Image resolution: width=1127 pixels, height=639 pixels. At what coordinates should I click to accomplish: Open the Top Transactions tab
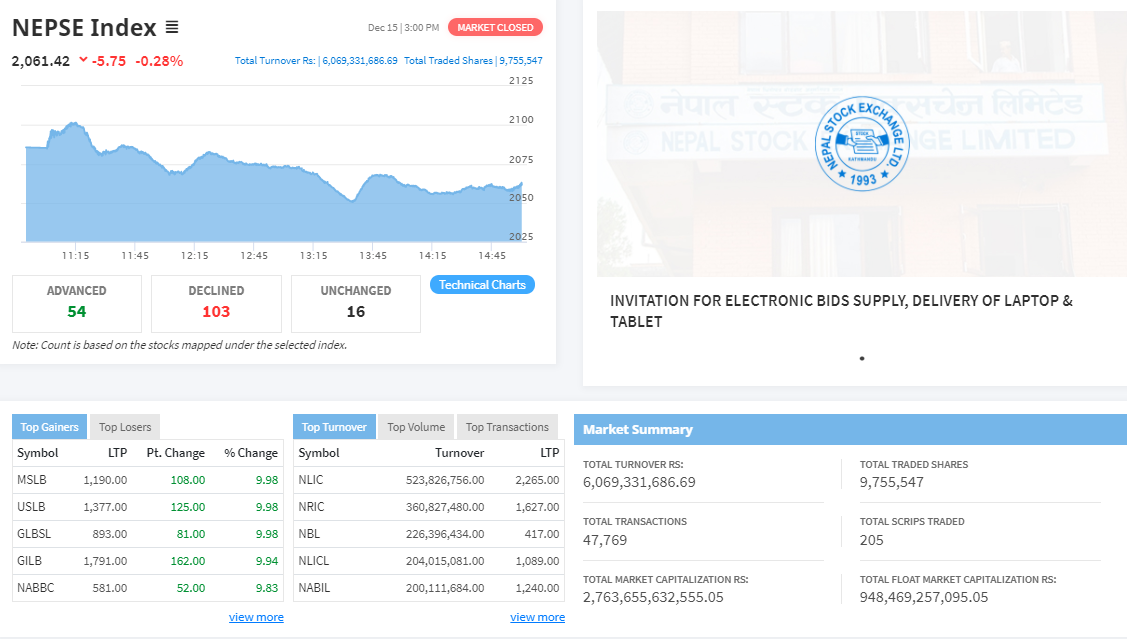point(507,427)
